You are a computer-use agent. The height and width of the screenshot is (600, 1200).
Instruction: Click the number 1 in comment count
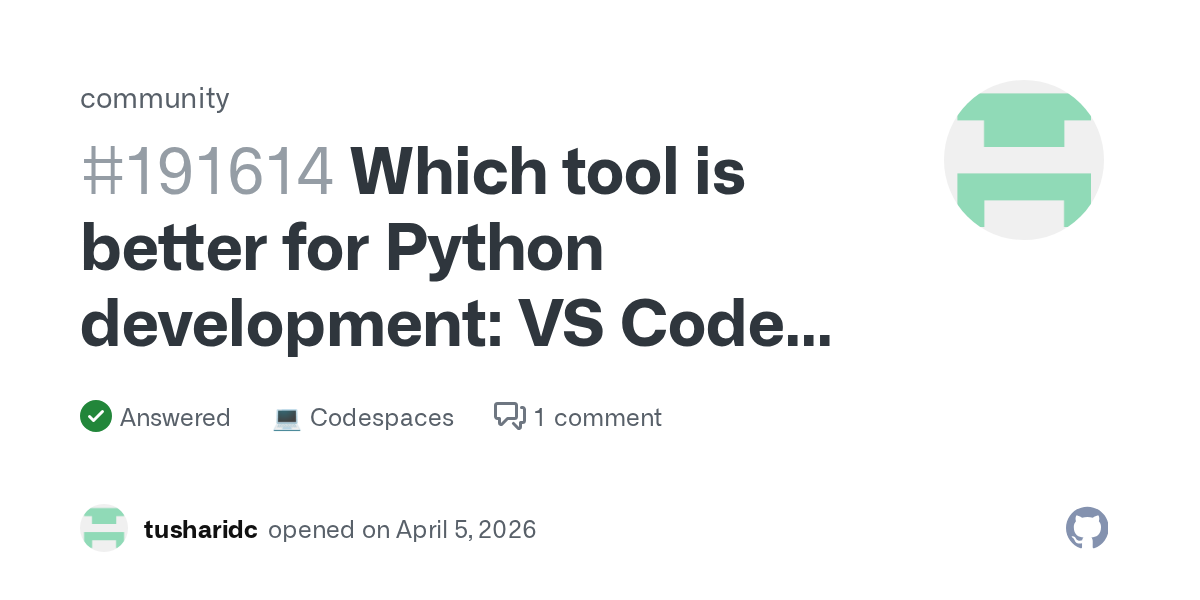coord(539,418)
